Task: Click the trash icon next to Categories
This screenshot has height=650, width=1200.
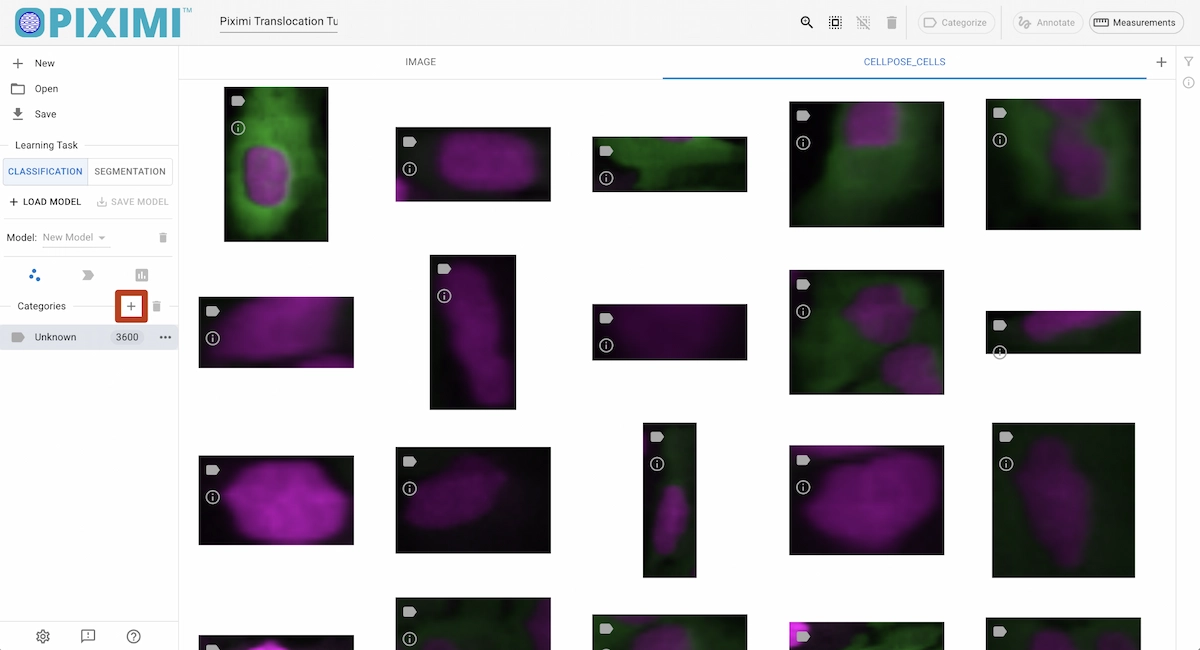Action: point(156,306)
